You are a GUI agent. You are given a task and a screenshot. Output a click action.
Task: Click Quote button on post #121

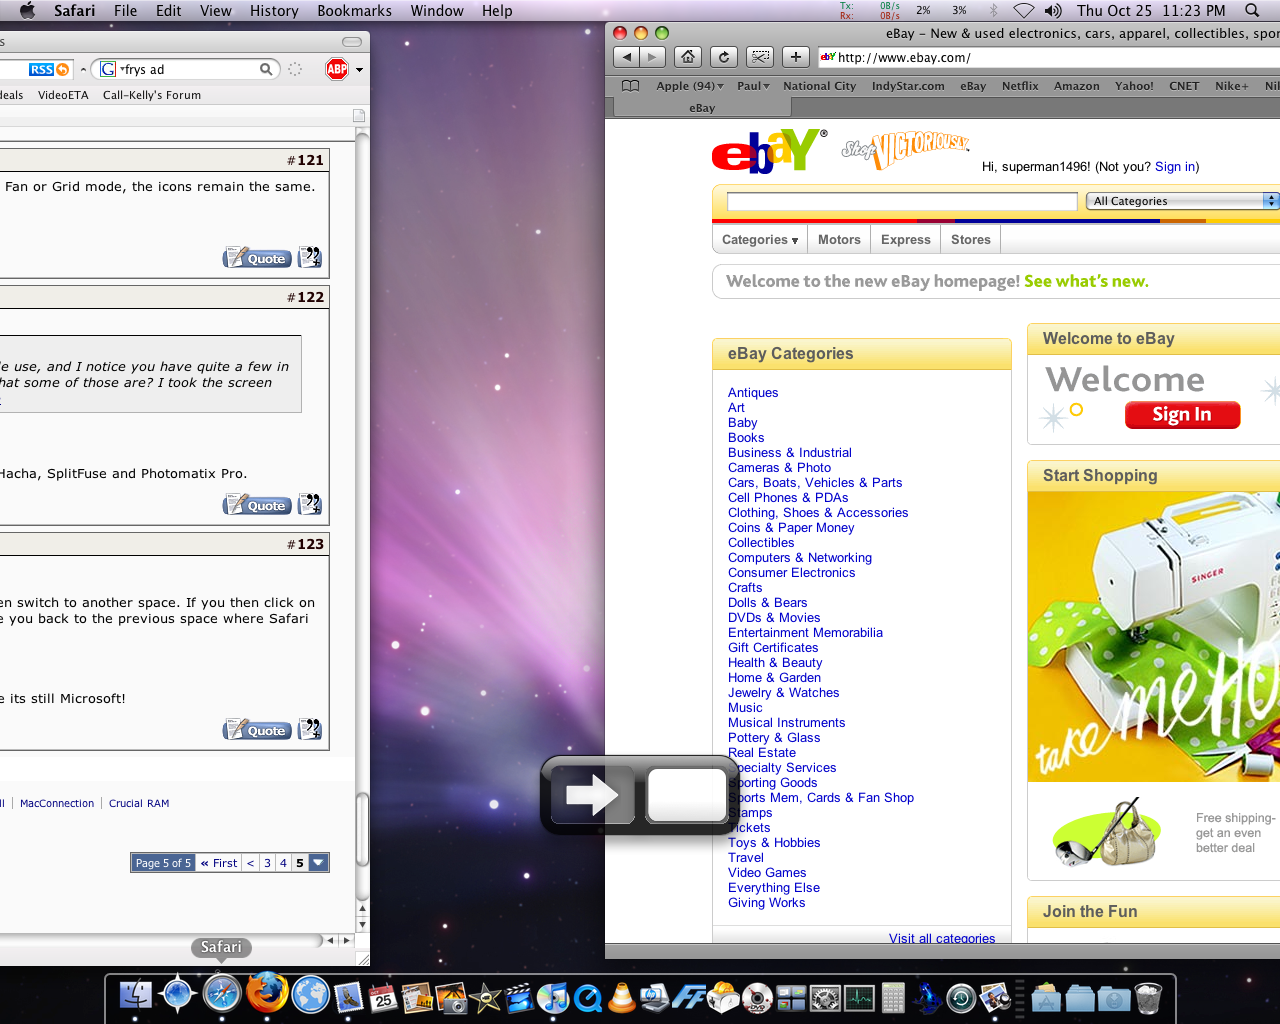coord(258,258)
